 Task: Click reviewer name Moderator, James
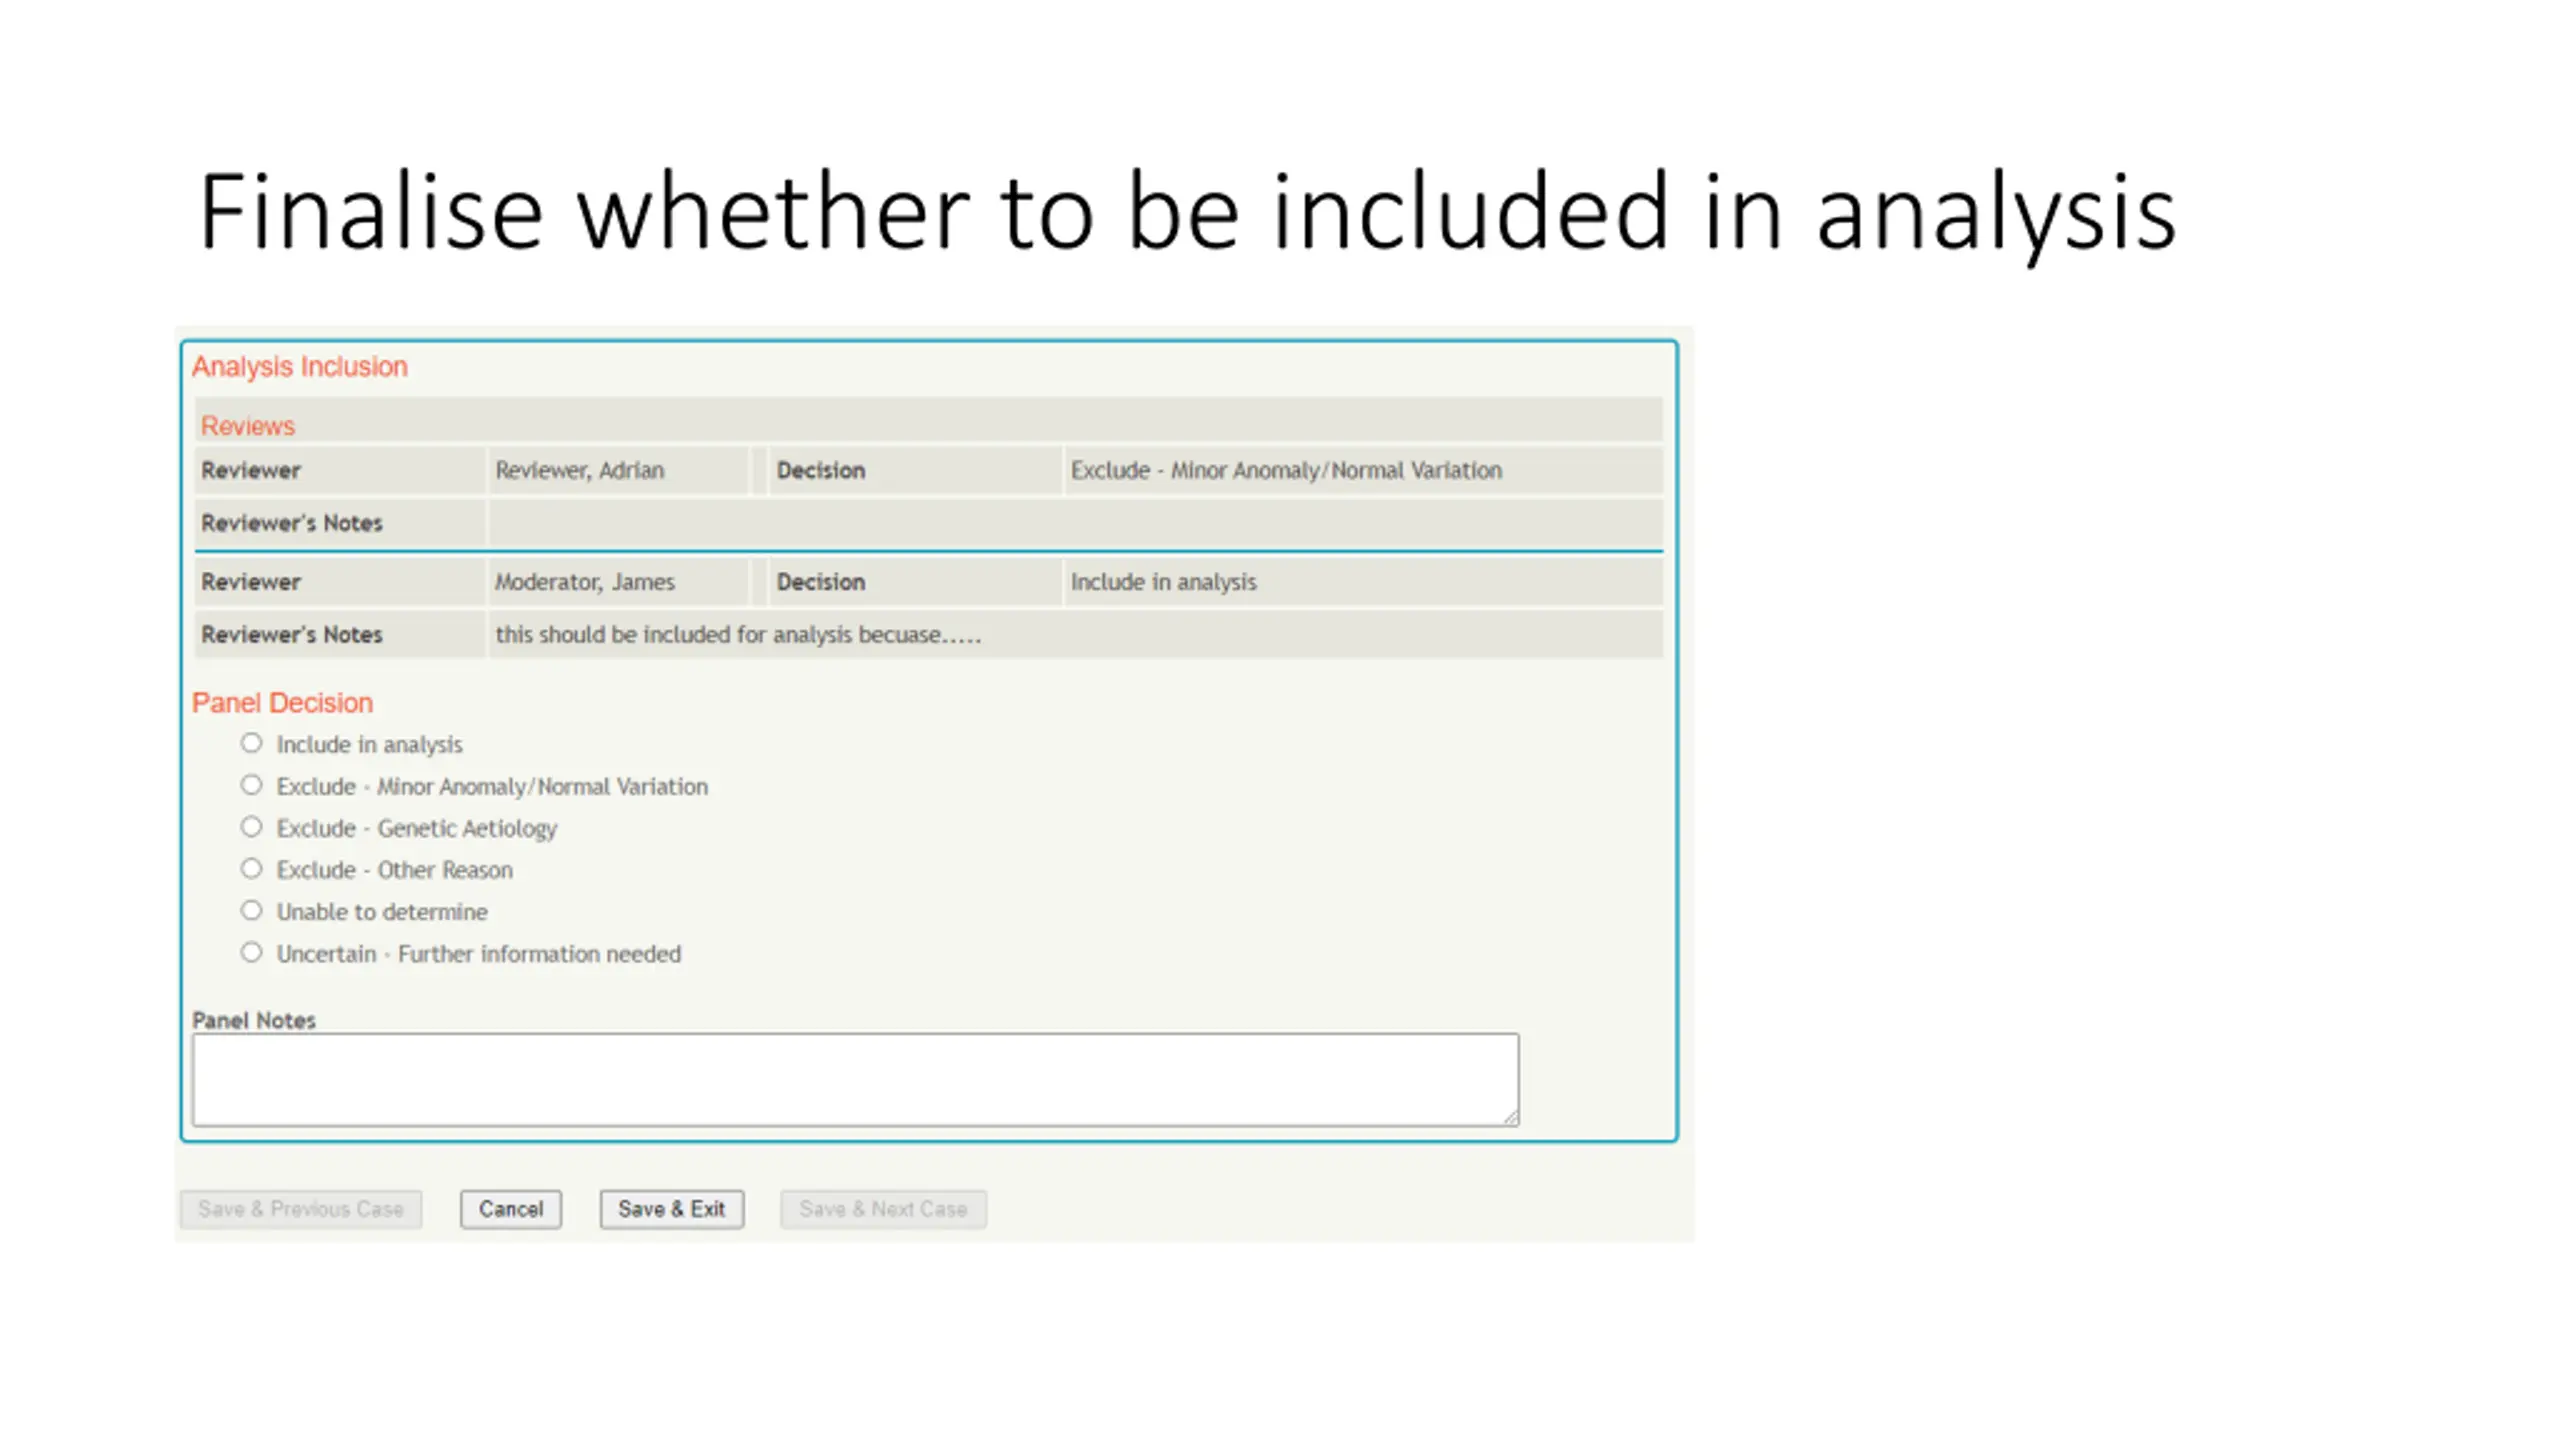click(585, 582)
